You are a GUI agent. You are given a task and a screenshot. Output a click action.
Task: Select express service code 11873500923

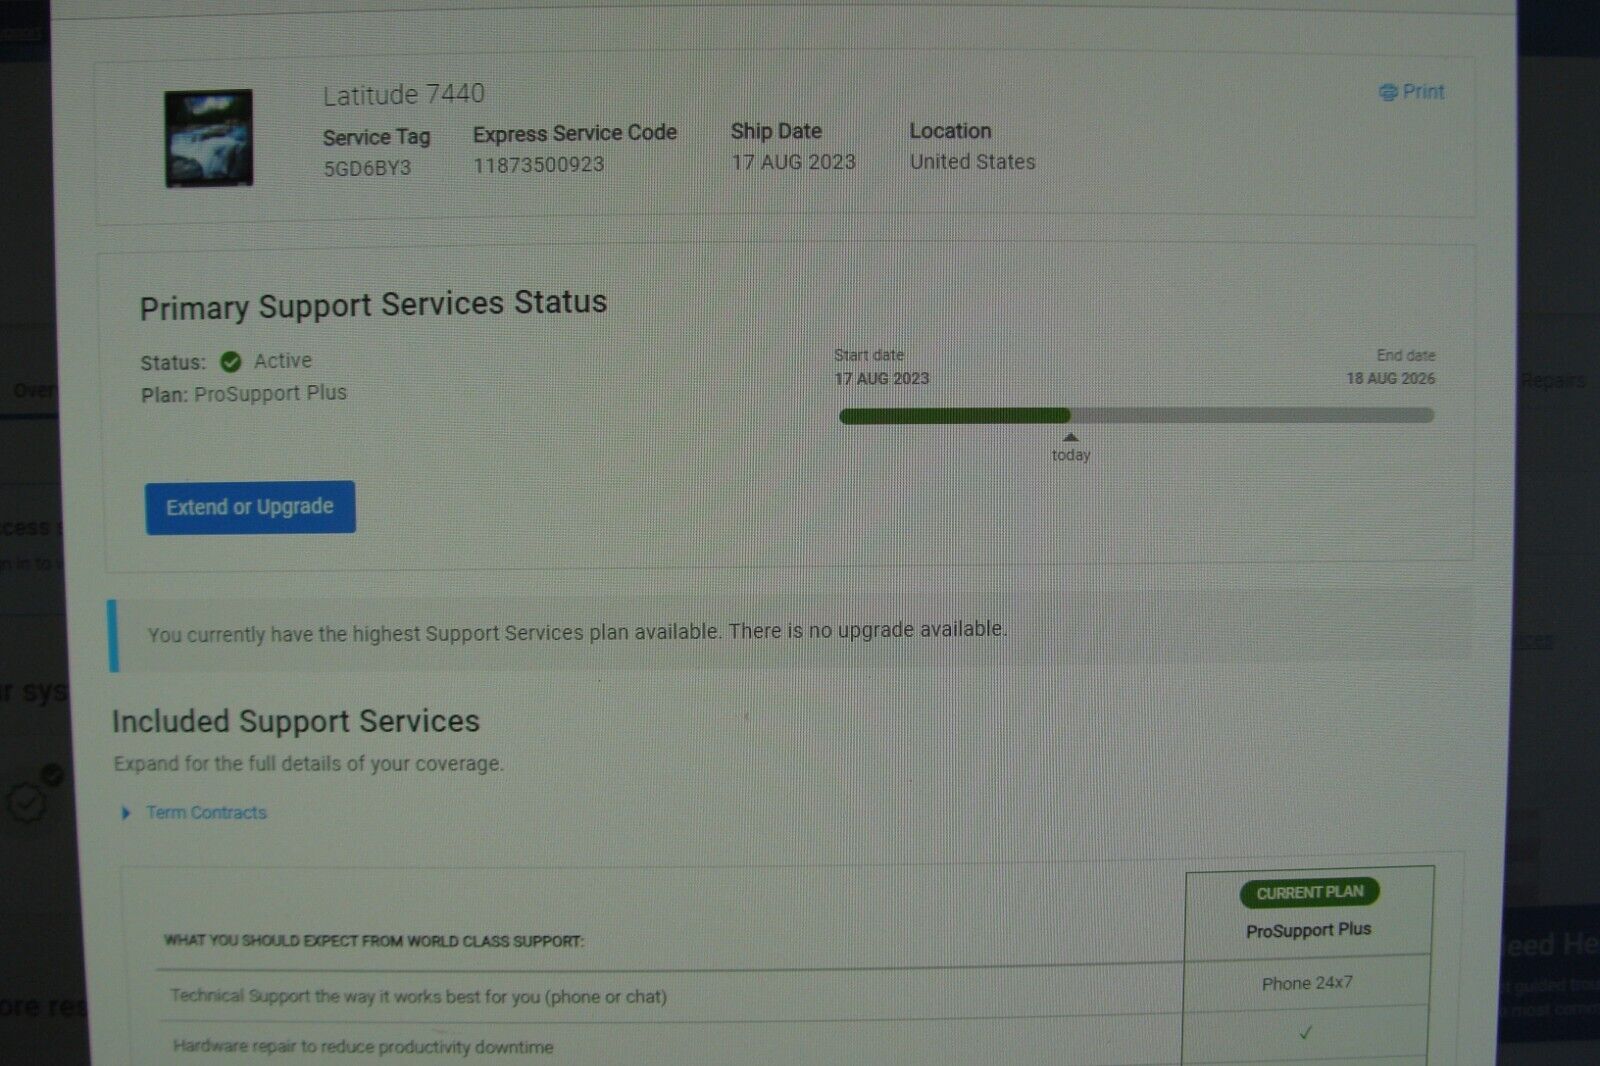(x=538, y=165)
